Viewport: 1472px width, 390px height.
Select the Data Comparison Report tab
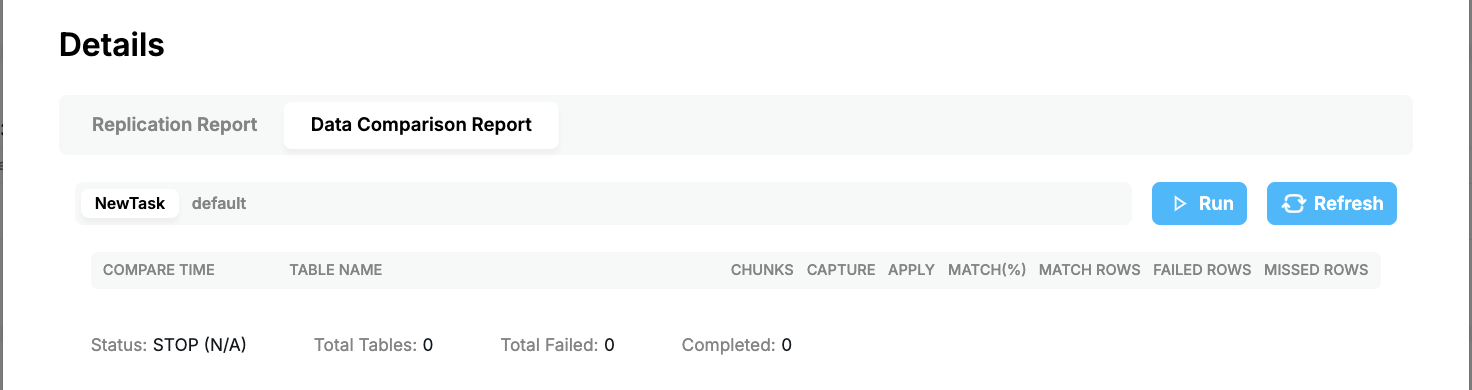tap(421, 125)
